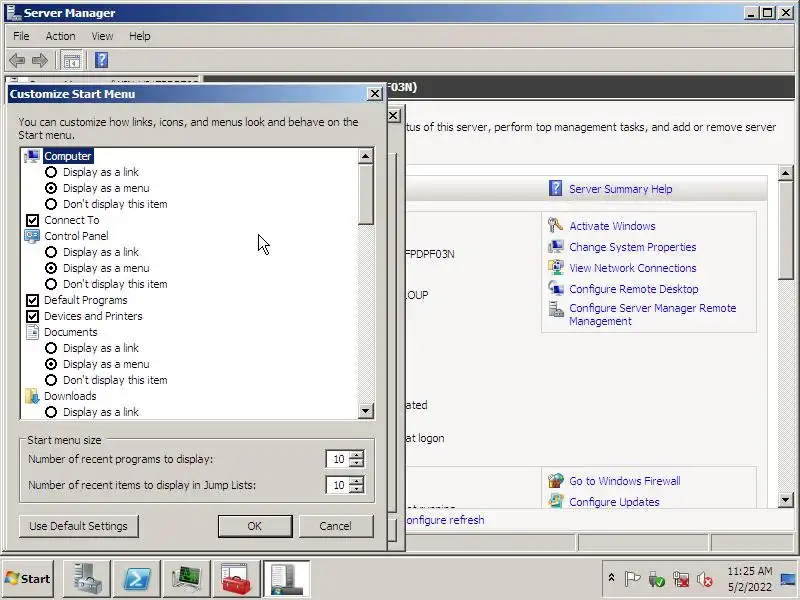Increase number of recent programs spinner
Image resolution: width=800 pixels, height=600 pixels.
(357, 454)
